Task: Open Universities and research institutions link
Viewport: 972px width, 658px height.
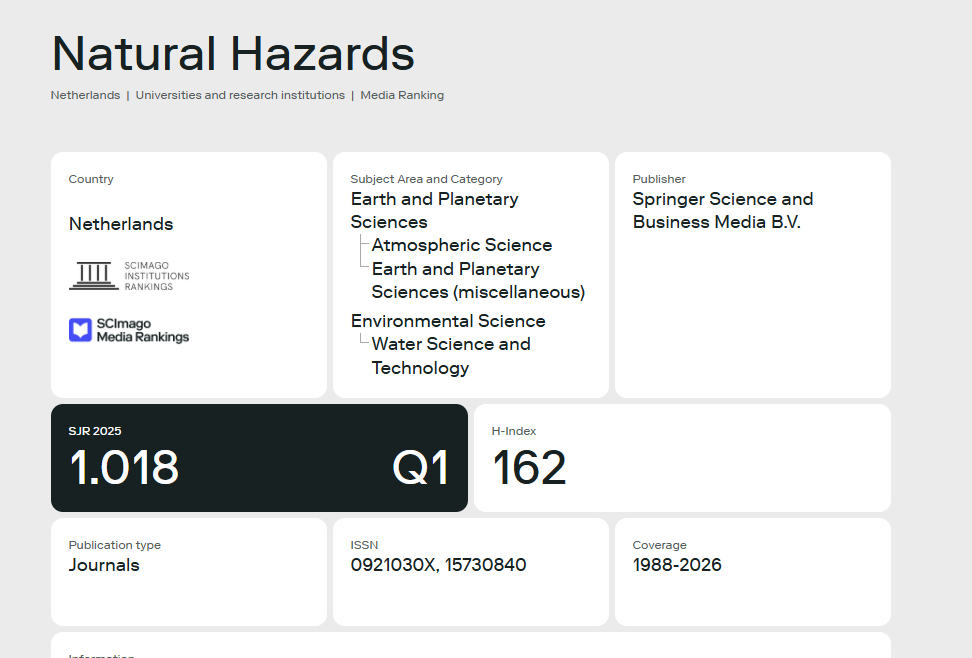Action: (x=240, y=95)
